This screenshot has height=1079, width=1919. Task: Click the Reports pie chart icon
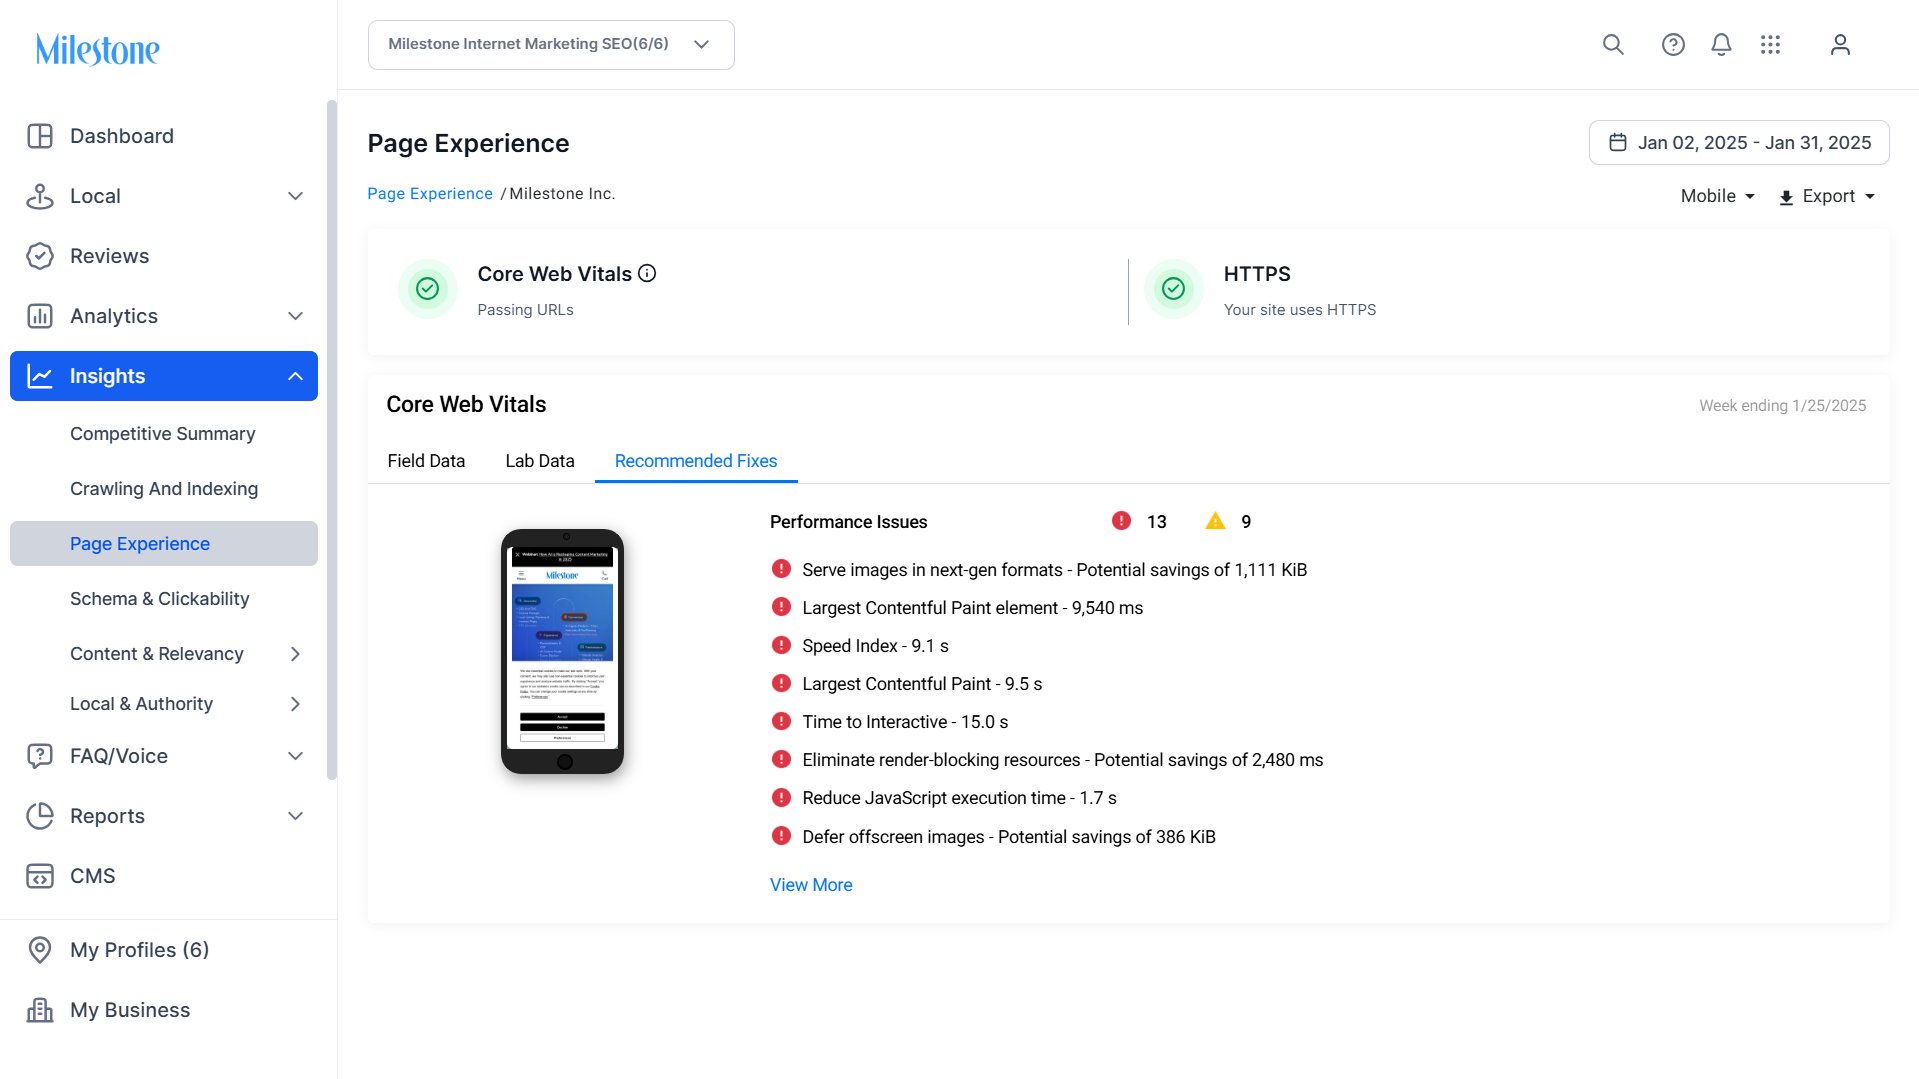click(x=40, y=816)
